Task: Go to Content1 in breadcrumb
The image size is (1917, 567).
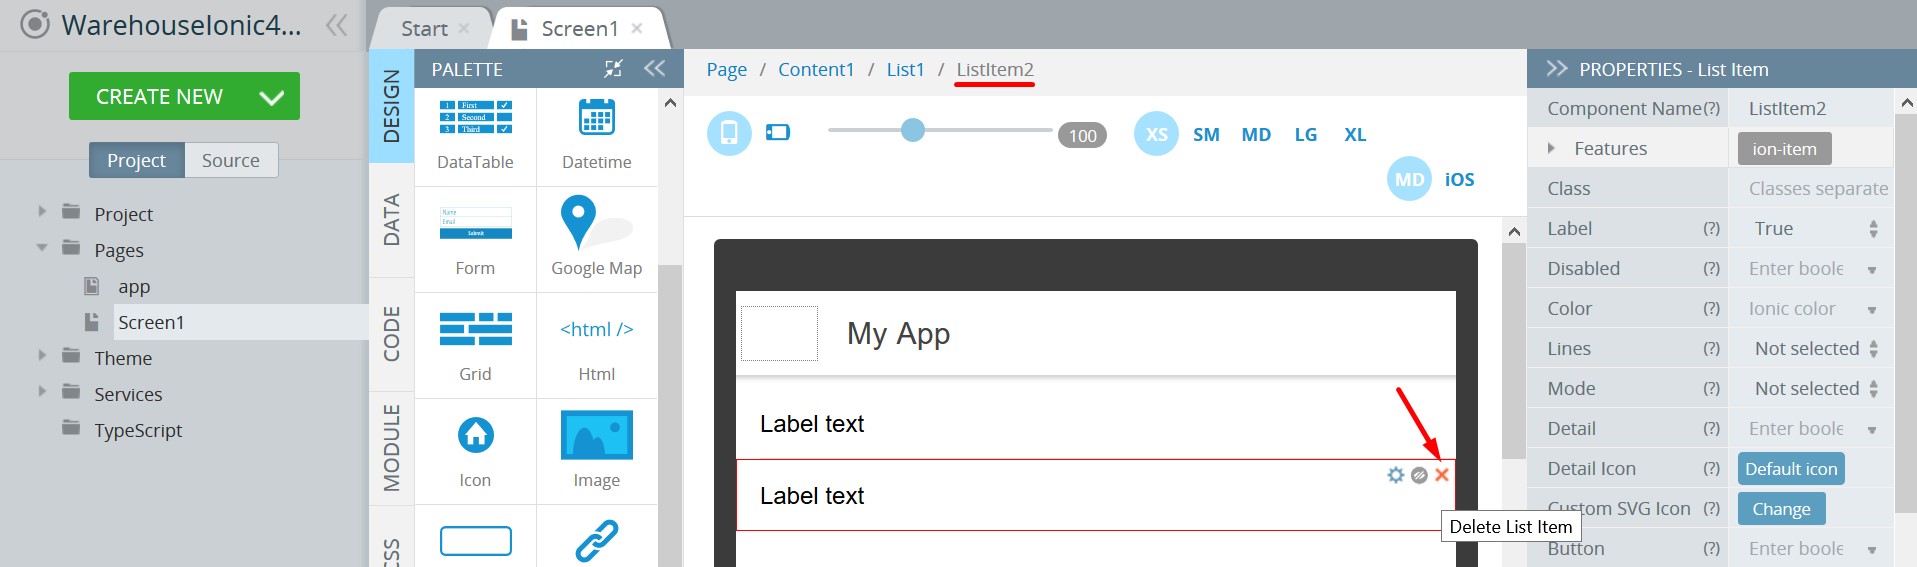Action: (816, 69)
